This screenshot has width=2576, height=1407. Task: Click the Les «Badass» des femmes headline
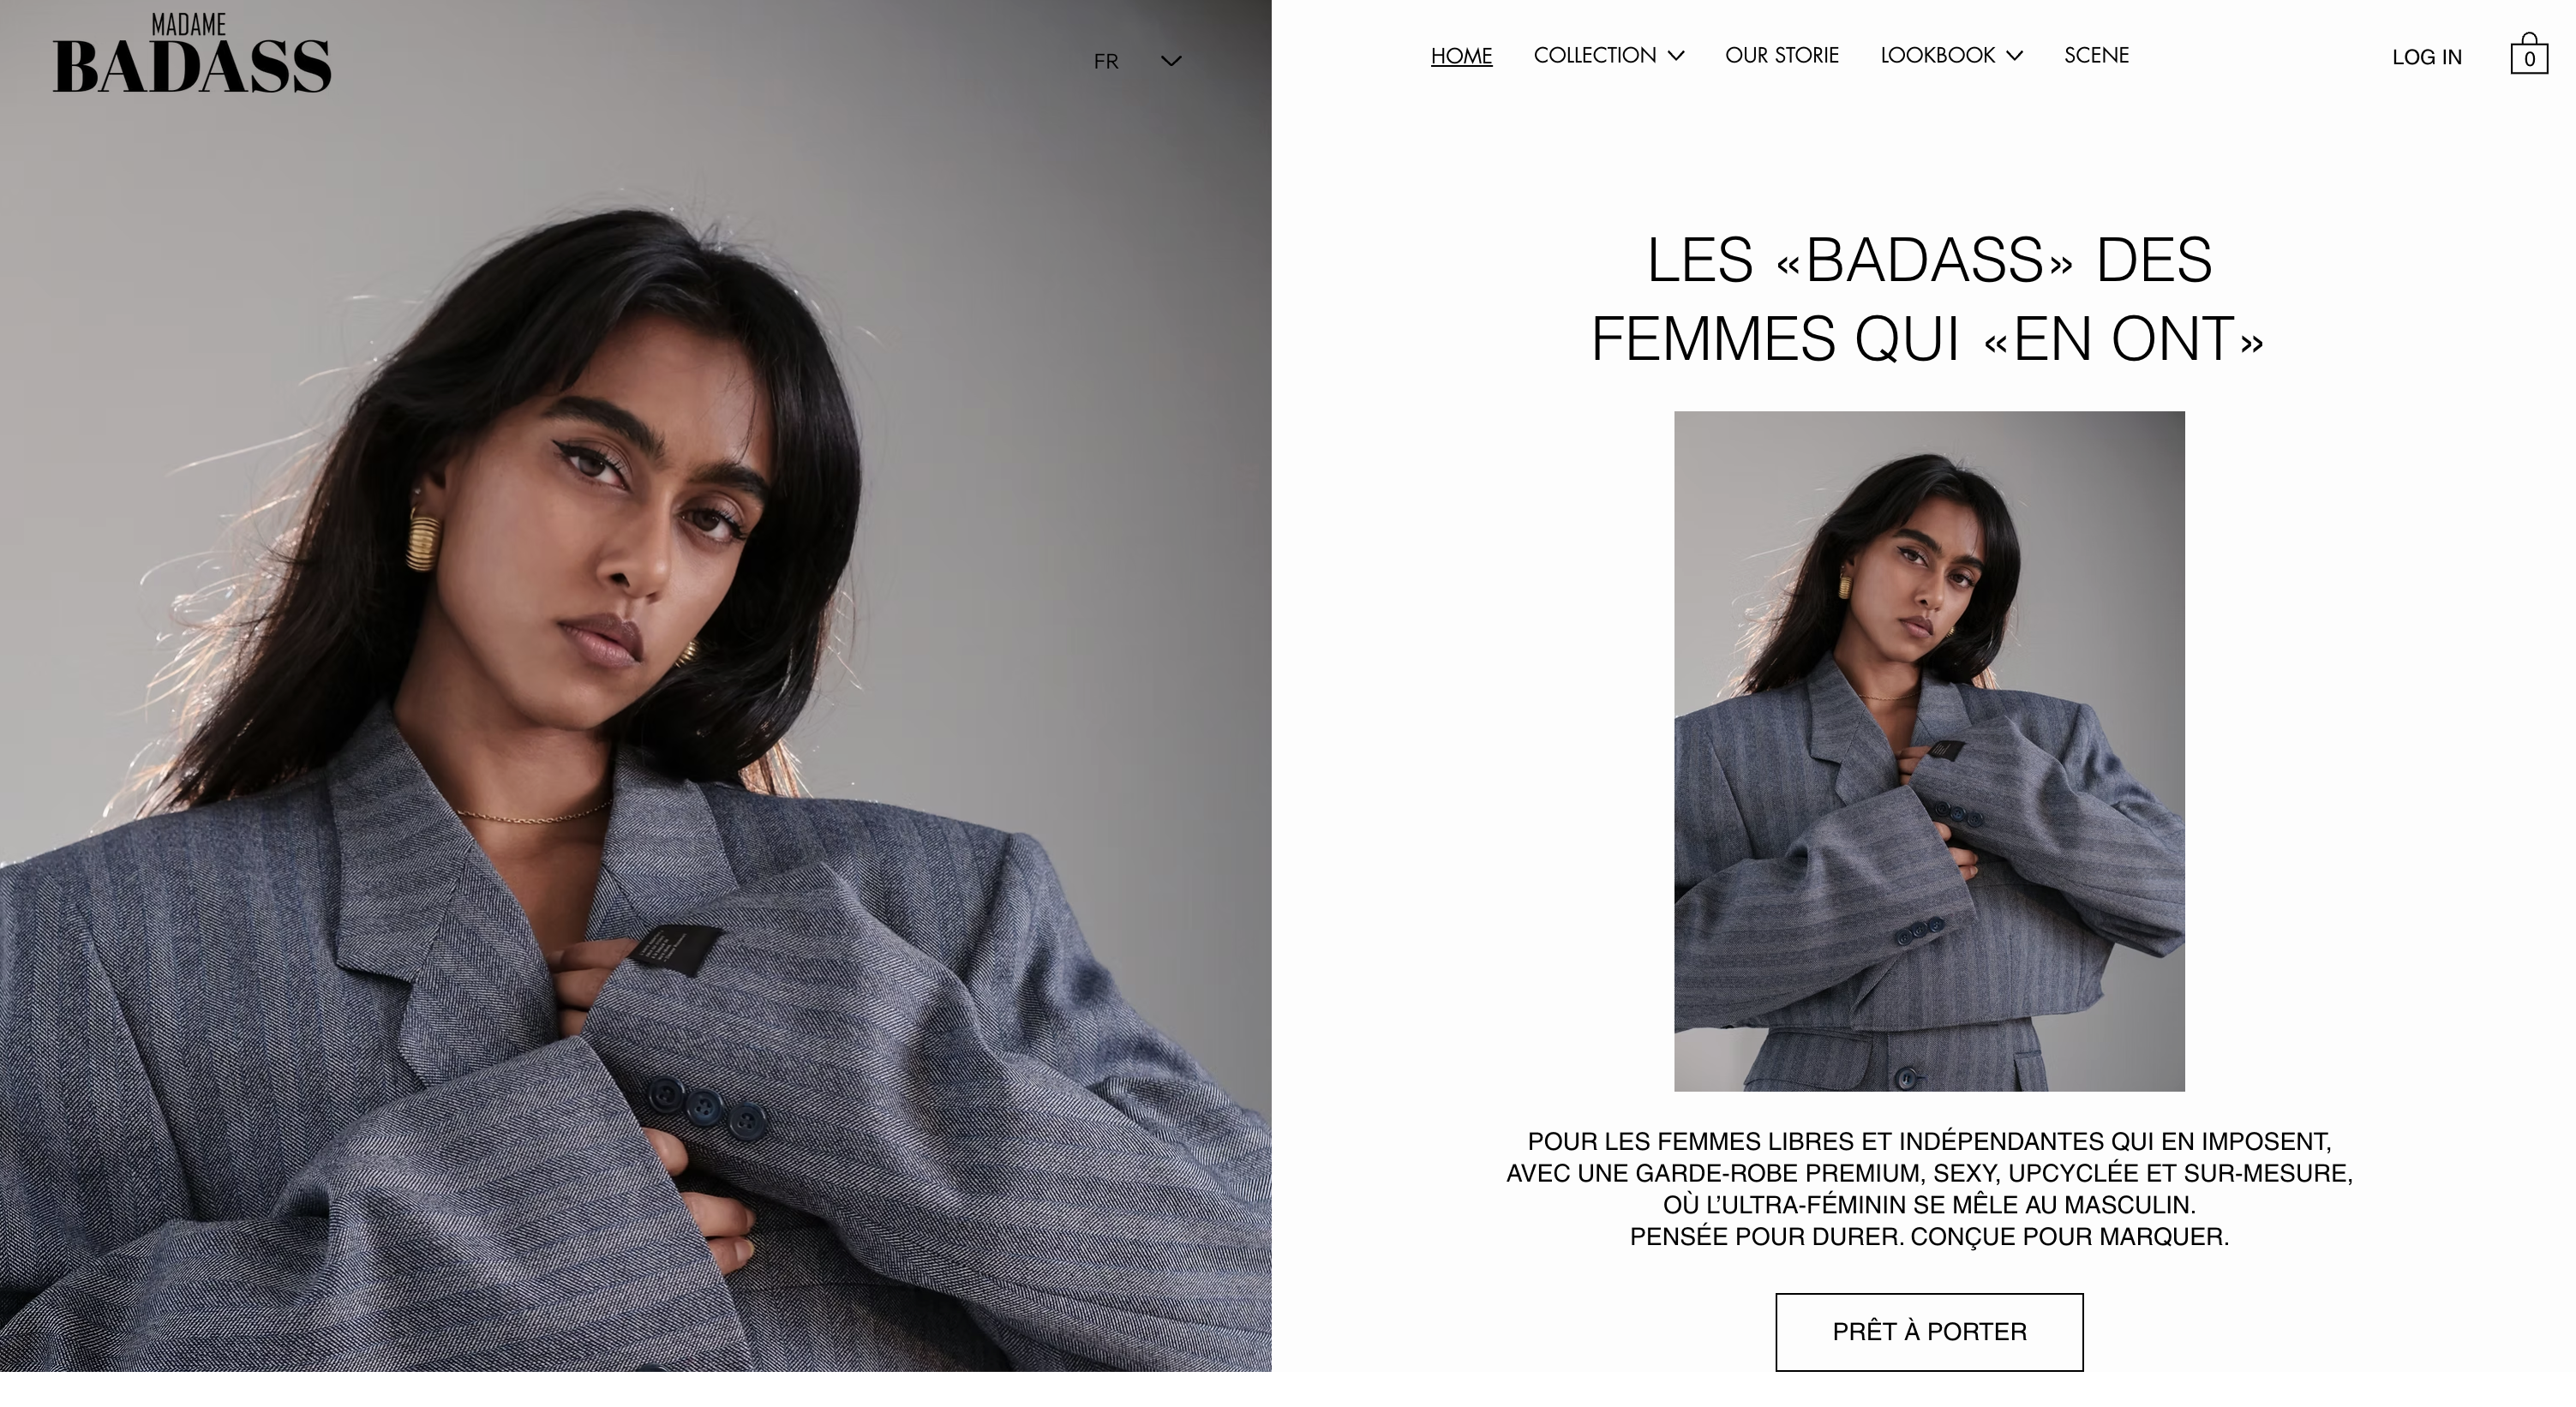[x=1928, y=299]
